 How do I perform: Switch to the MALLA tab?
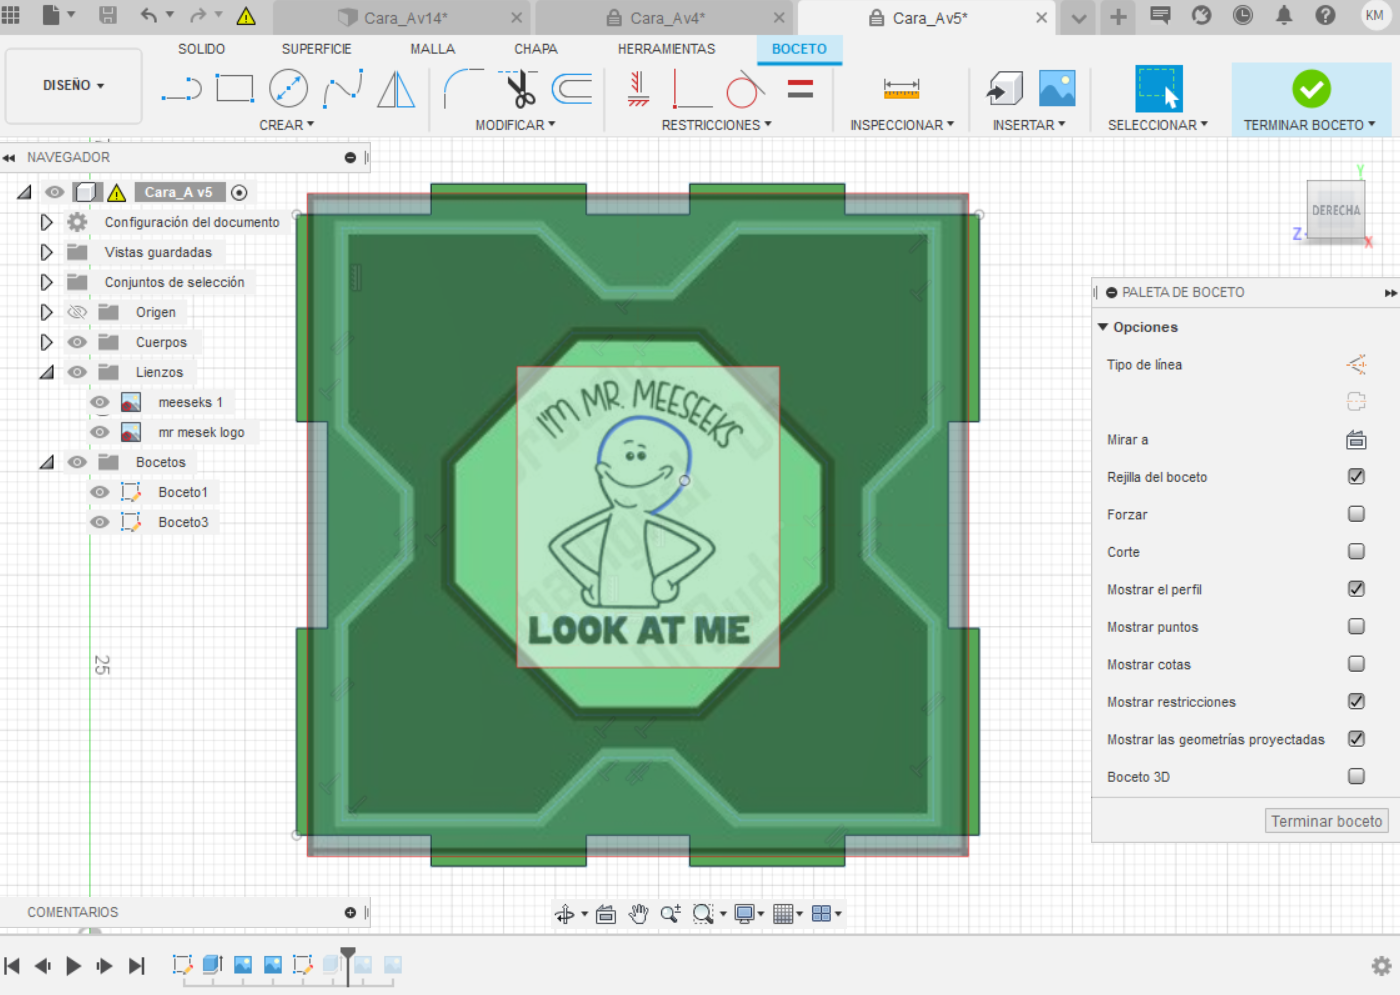pyautogui.click(x=433, y=49)
